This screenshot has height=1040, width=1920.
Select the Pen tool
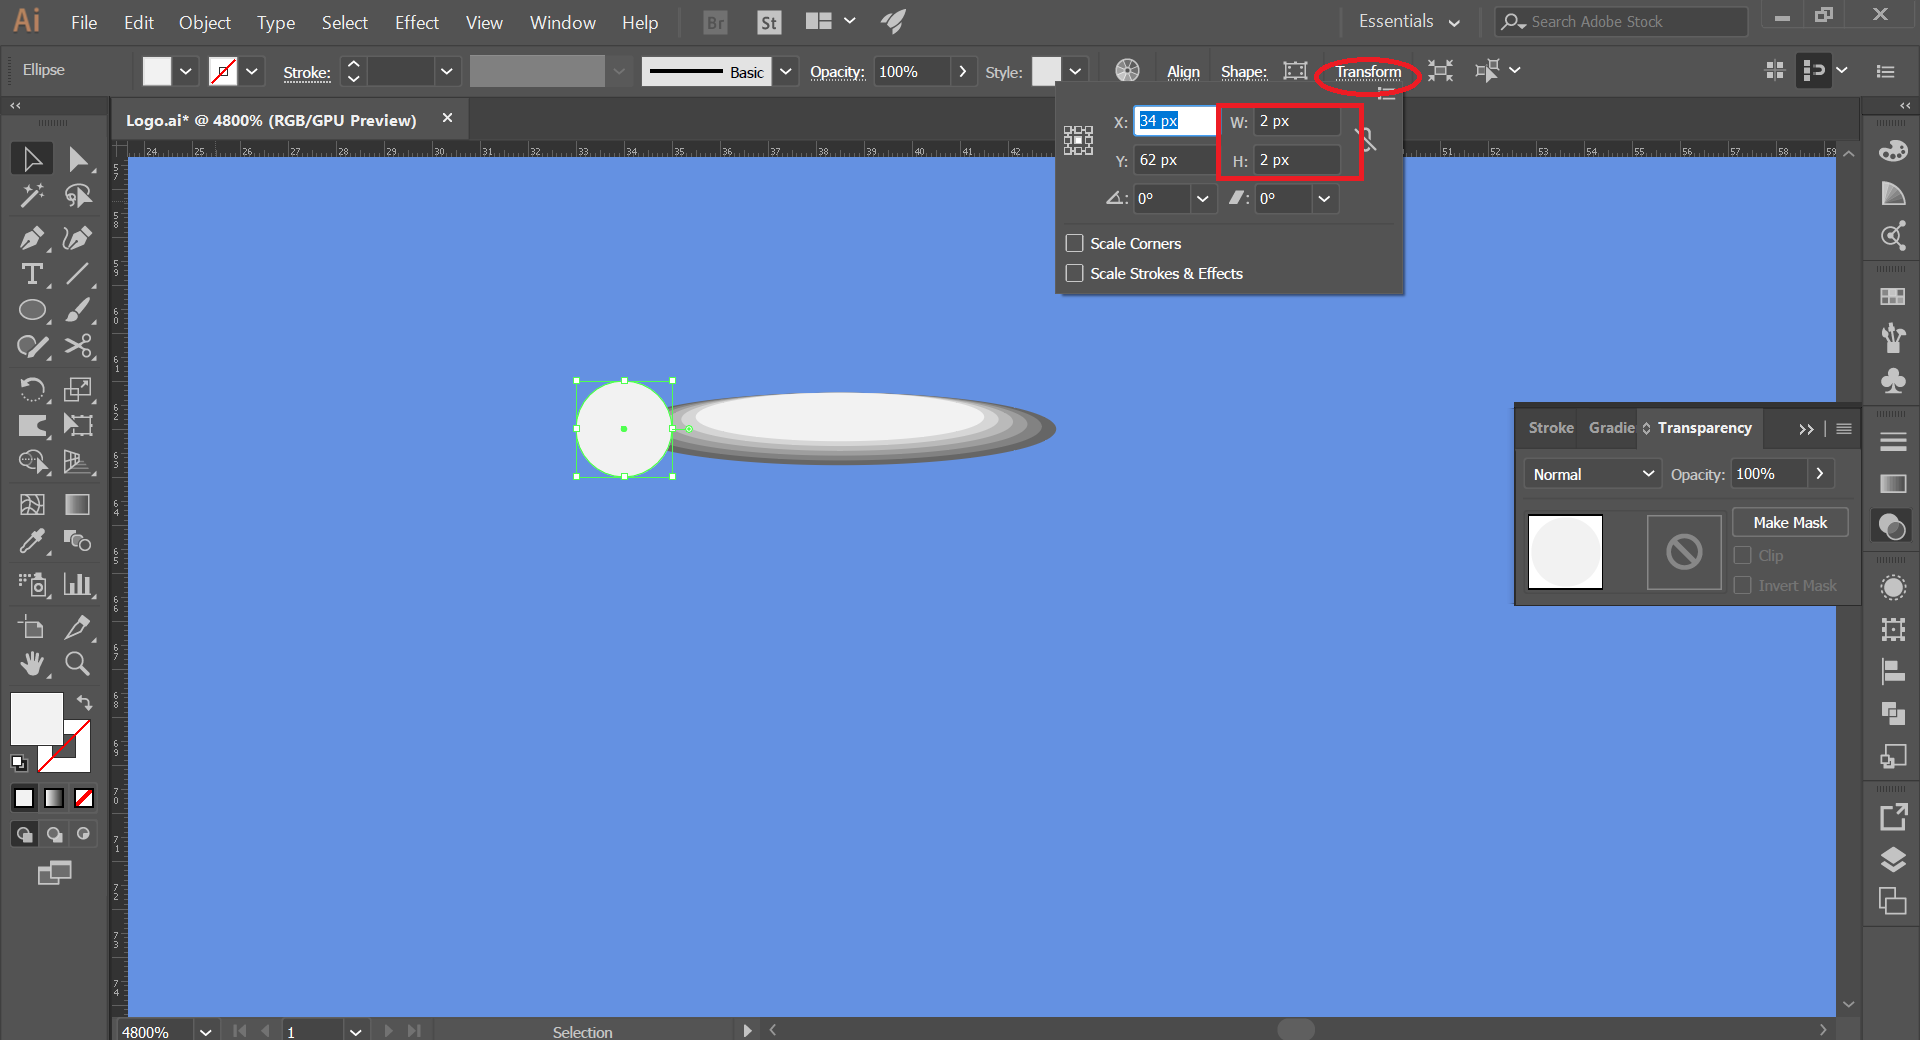(32, 238)
